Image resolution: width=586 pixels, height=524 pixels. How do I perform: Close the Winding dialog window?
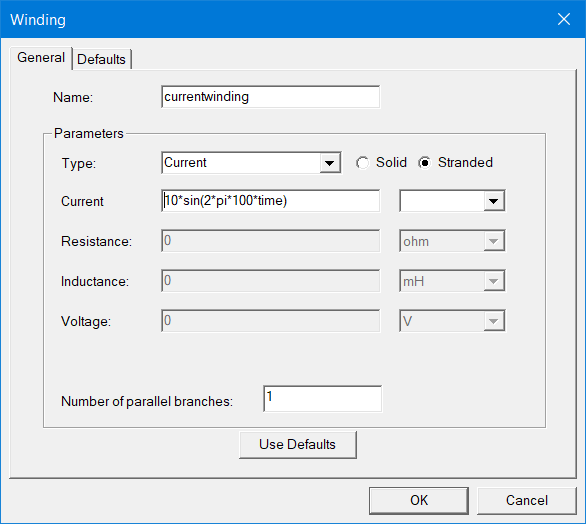pyautogui.click(x=564, y=19)
